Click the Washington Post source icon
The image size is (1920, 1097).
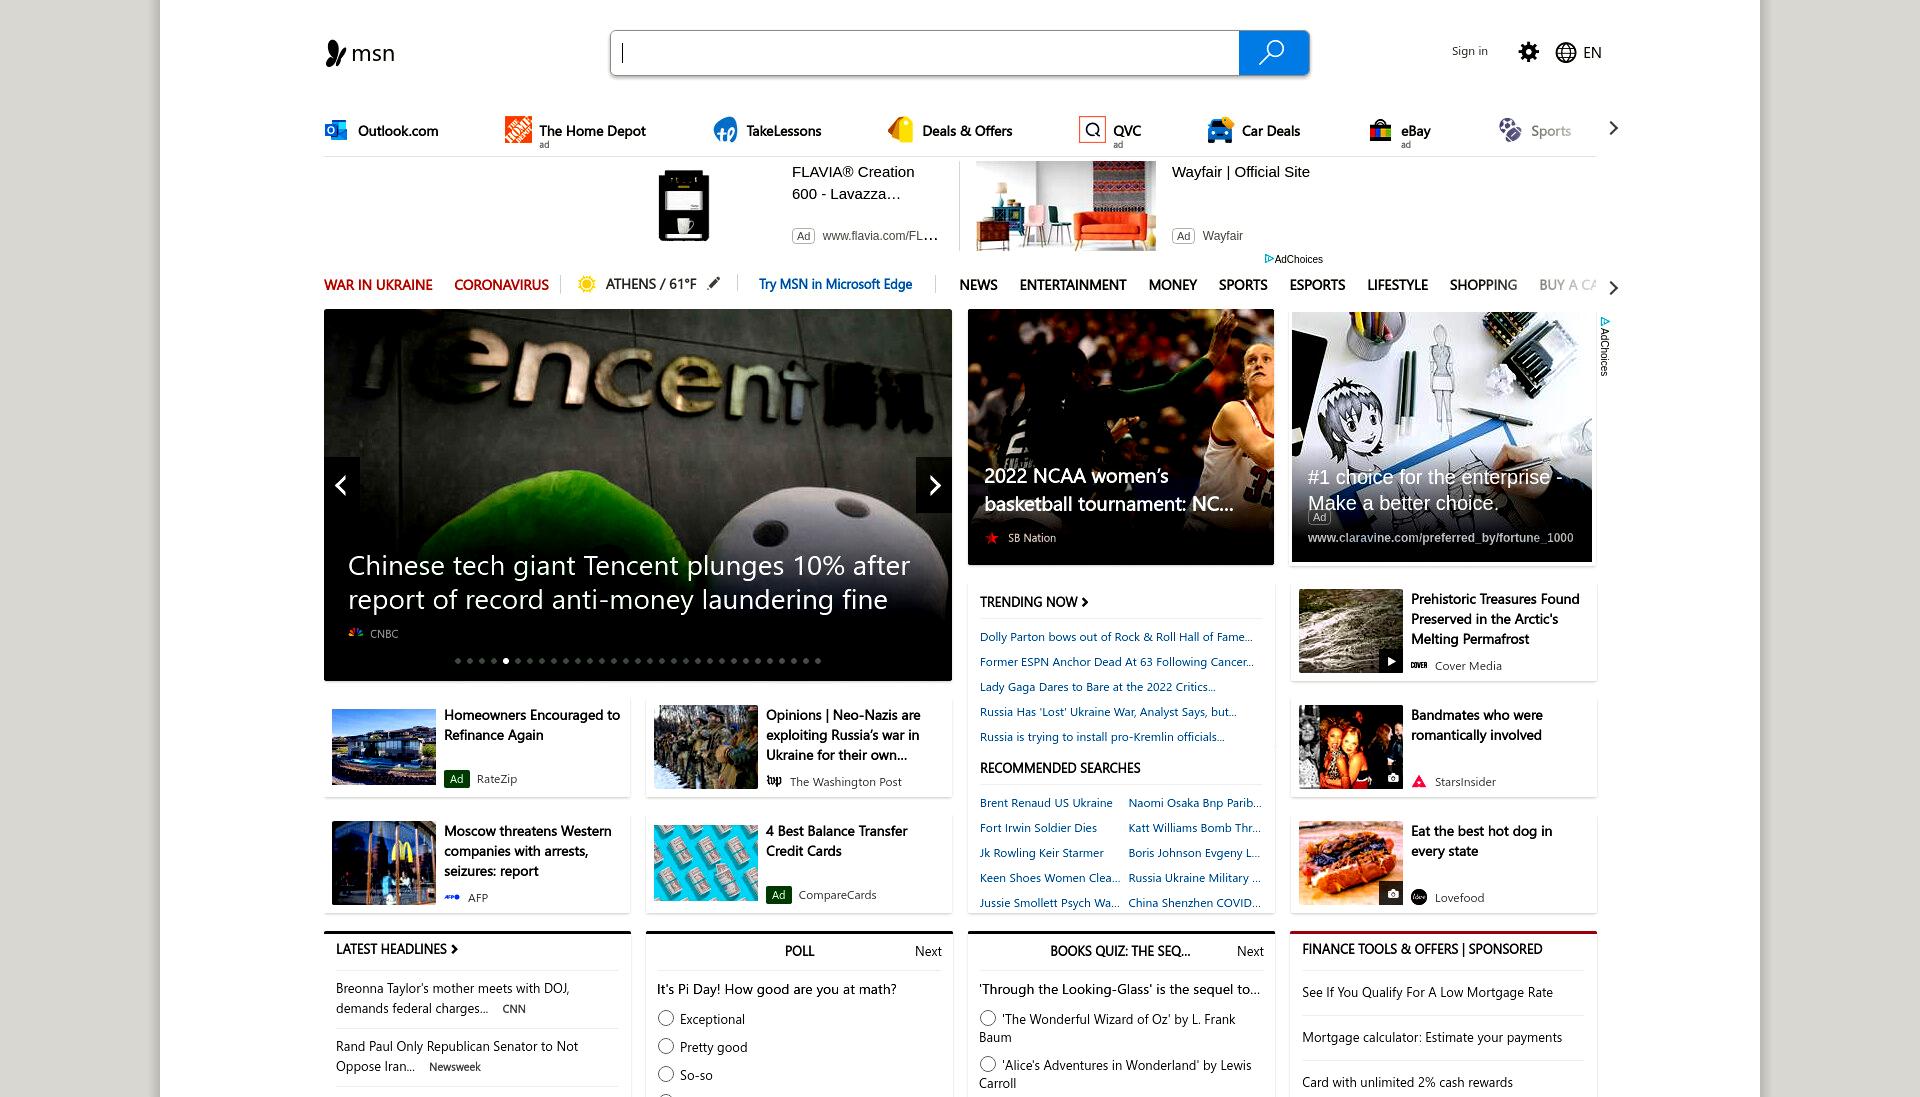tap(774, 782)
